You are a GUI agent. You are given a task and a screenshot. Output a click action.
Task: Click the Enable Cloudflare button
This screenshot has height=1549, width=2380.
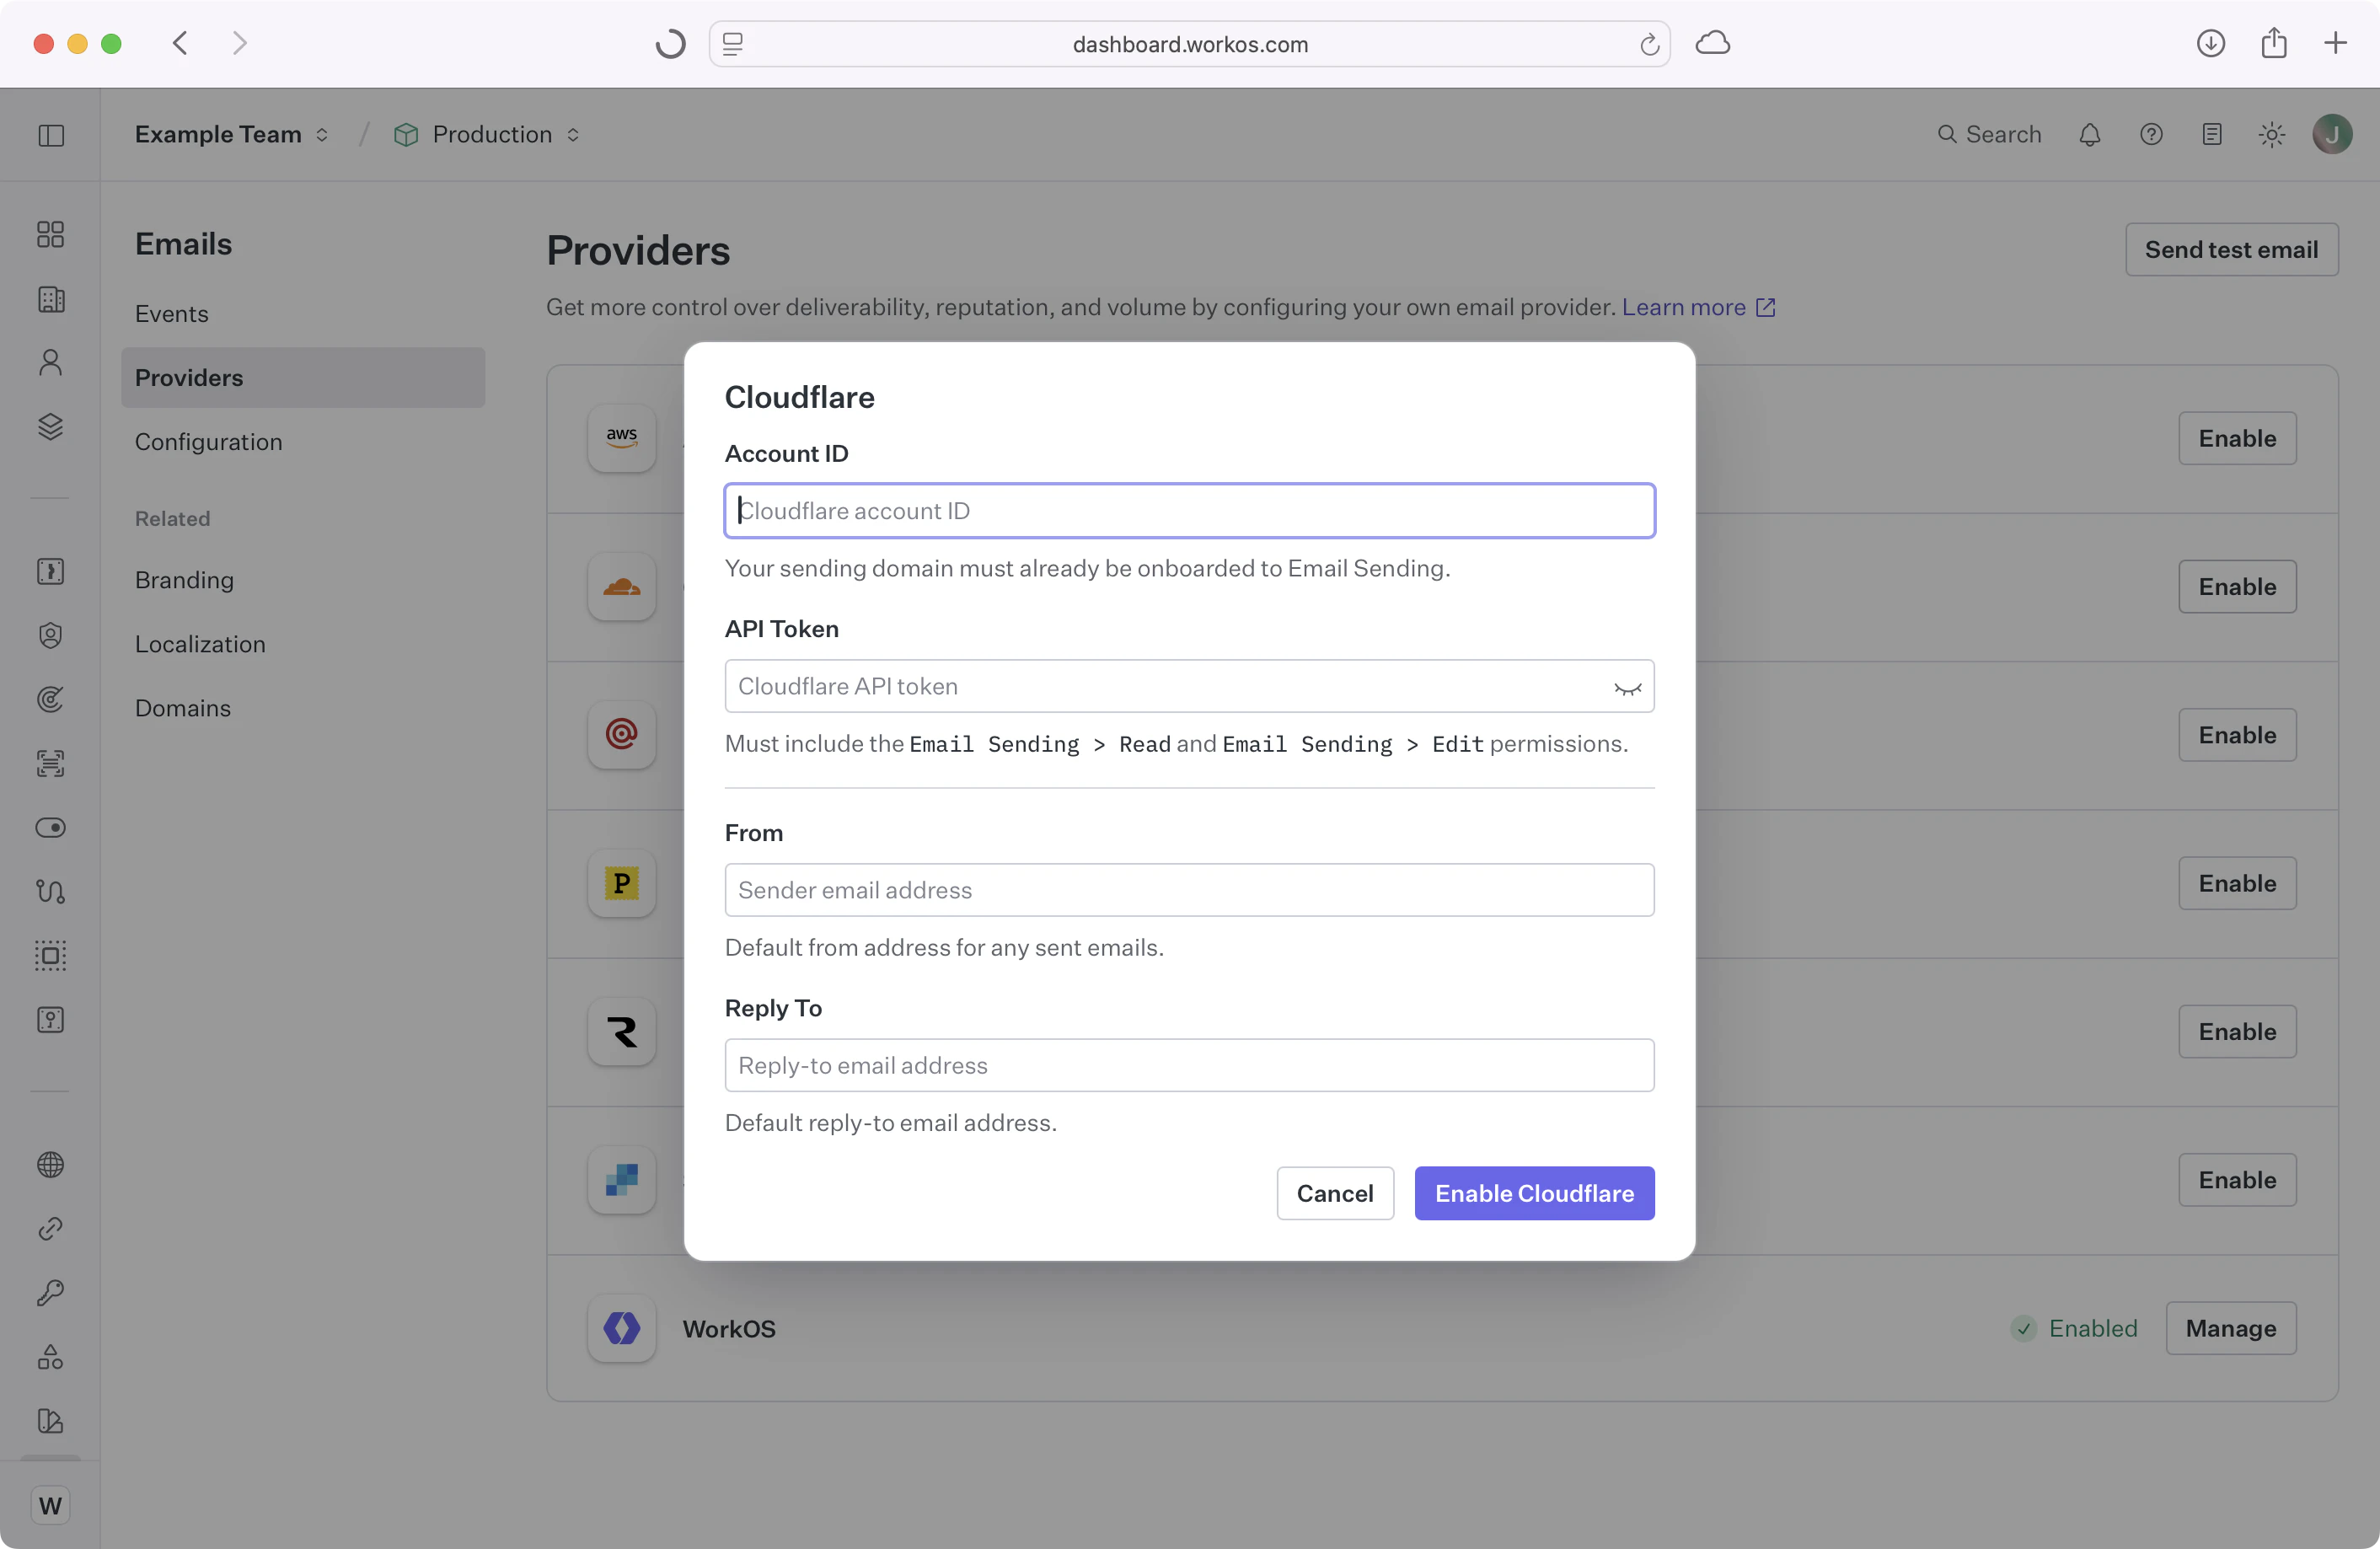click(x=1534, y=1192)
